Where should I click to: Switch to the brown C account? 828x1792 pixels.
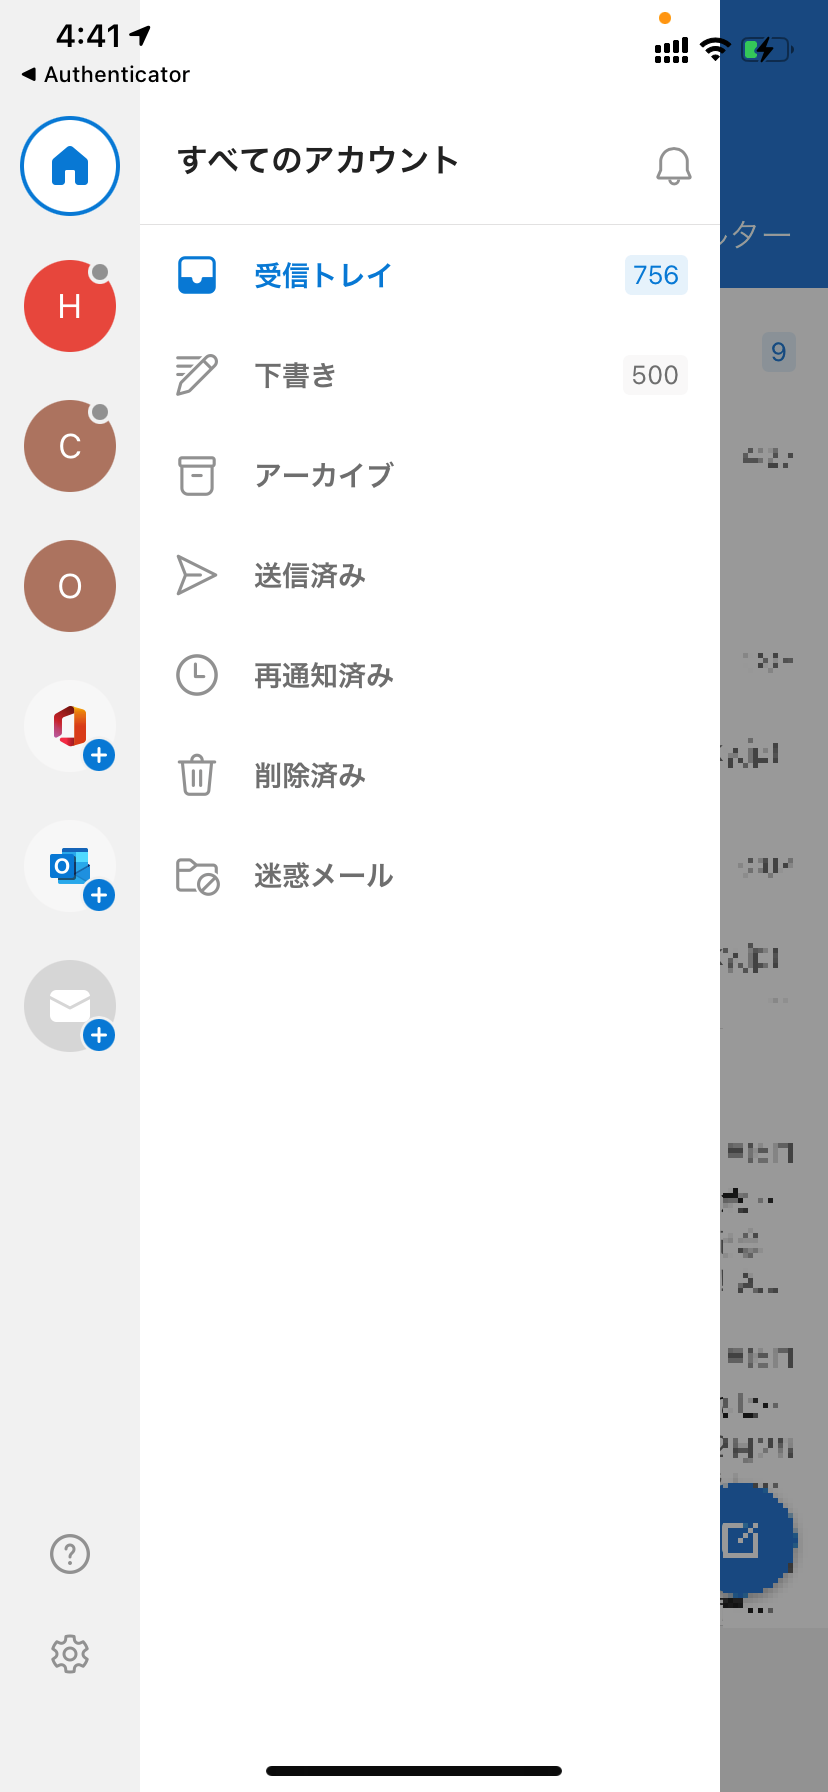70,446
